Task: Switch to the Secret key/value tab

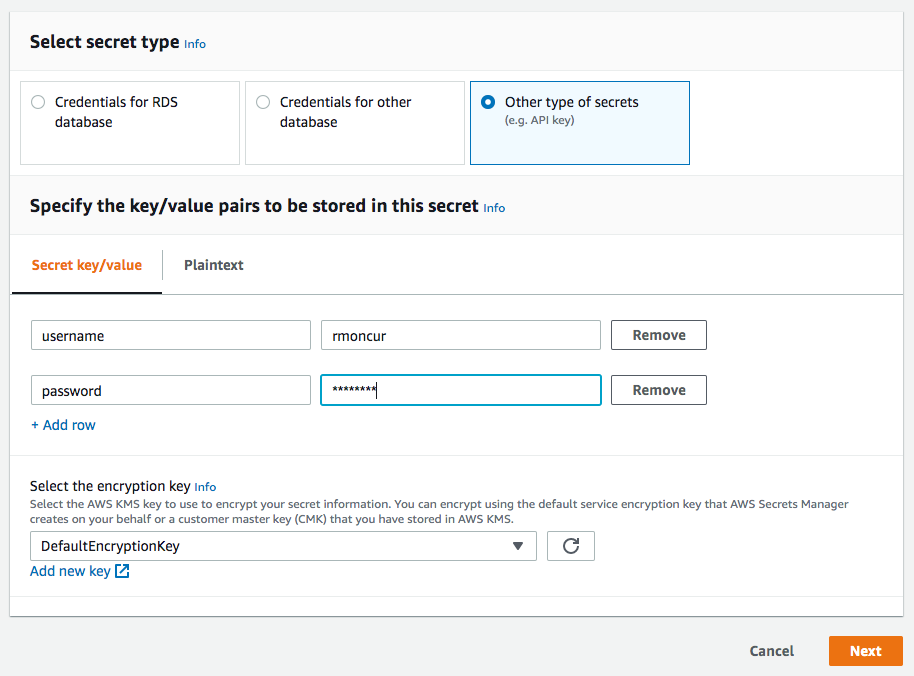Action: pos(87,265)
